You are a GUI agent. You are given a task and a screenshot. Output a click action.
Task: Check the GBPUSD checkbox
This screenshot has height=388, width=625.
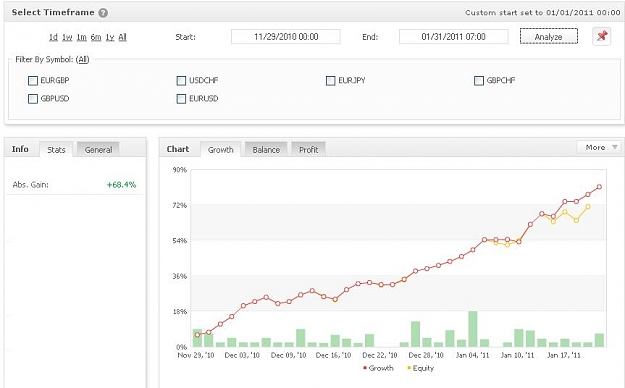coord(33,98)
